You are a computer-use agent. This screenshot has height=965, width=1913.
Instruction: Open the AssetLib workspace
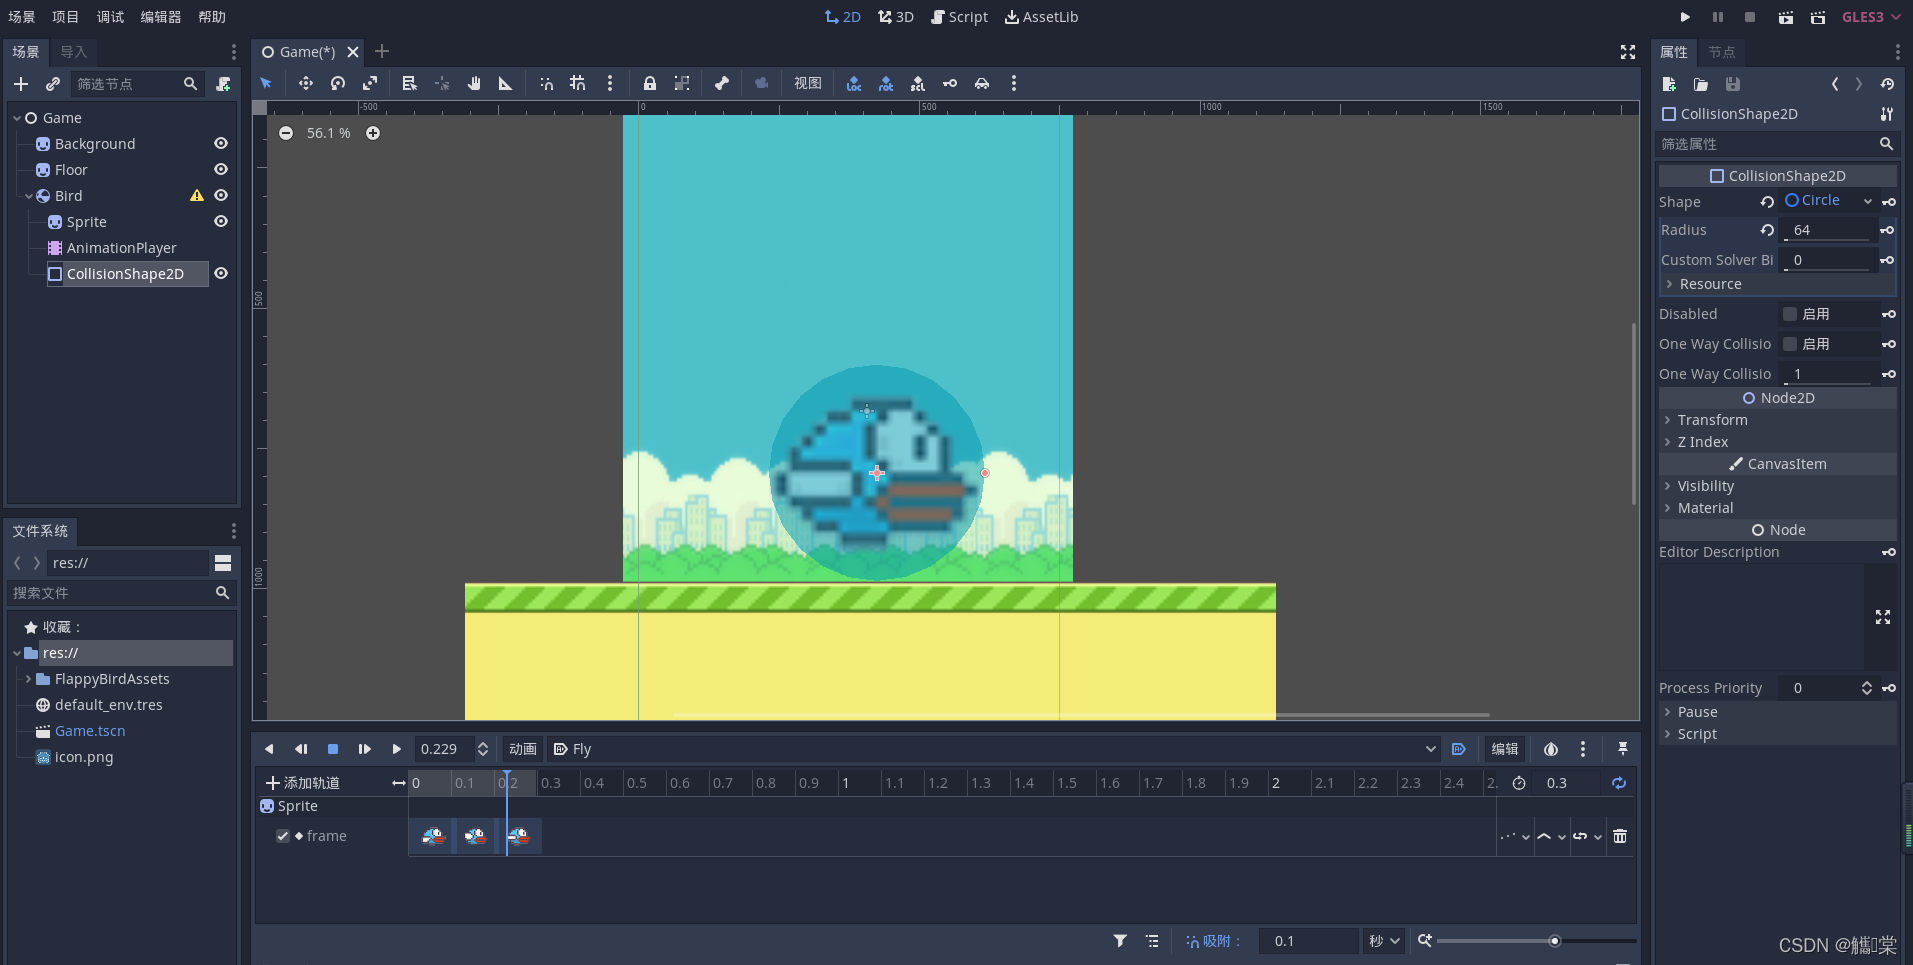[x=1041, y=17]
